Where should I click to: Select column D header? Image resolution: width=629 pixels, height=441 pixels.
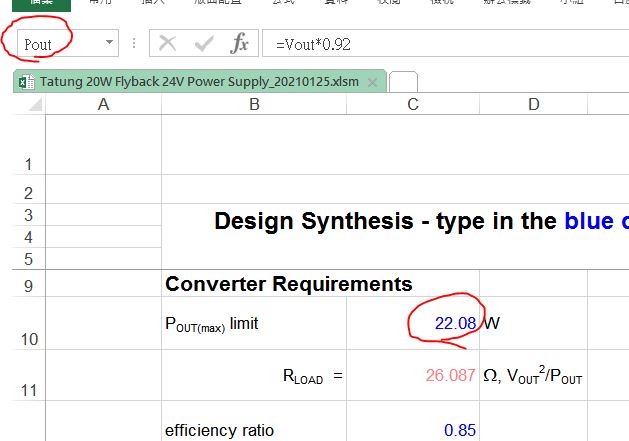coord(533,105)
